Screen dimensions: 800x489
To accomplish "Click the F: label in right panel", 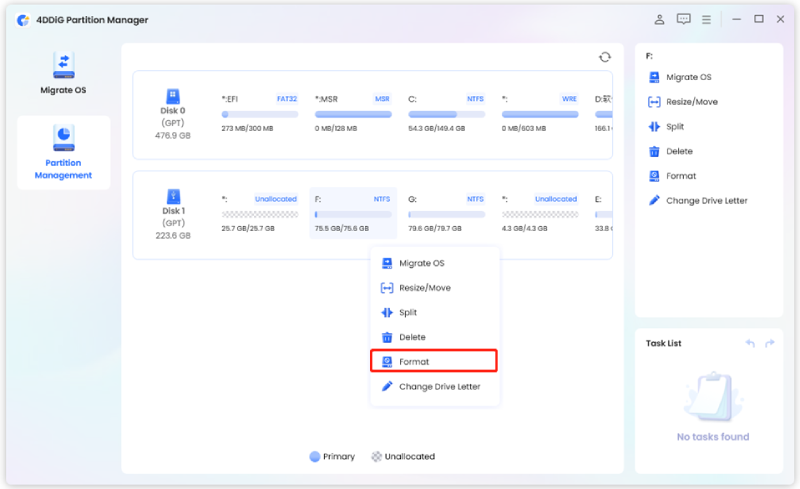I will click(x=649, y=56).
